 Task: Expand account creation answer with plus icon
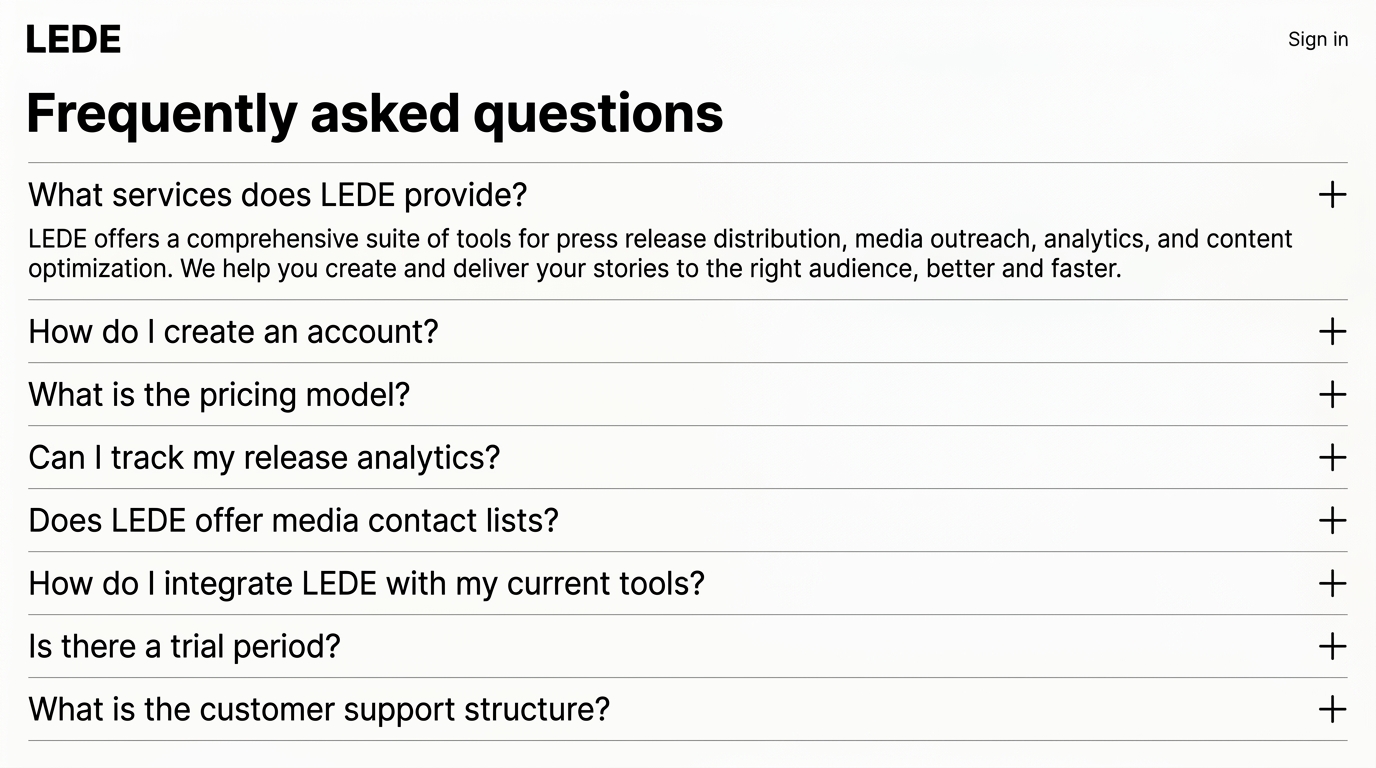(1332, 332)
